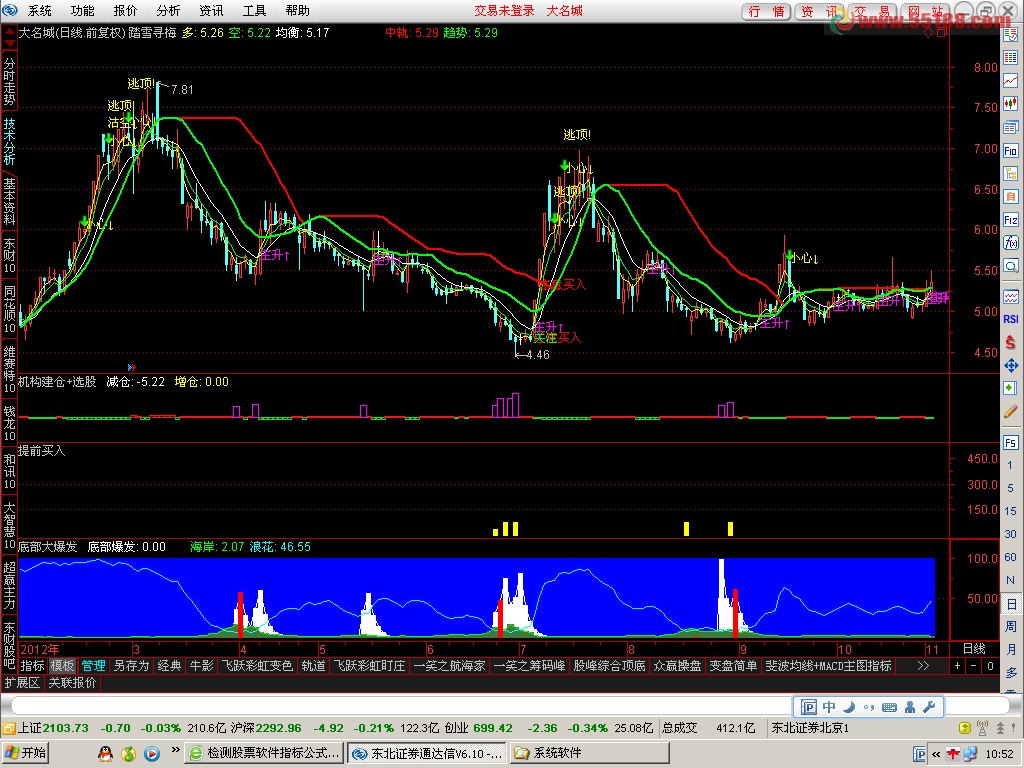The height and width of the screenshot is (768, 1024).
Task: Select the 技术分析 side tab
Action: tap(9, 140)
